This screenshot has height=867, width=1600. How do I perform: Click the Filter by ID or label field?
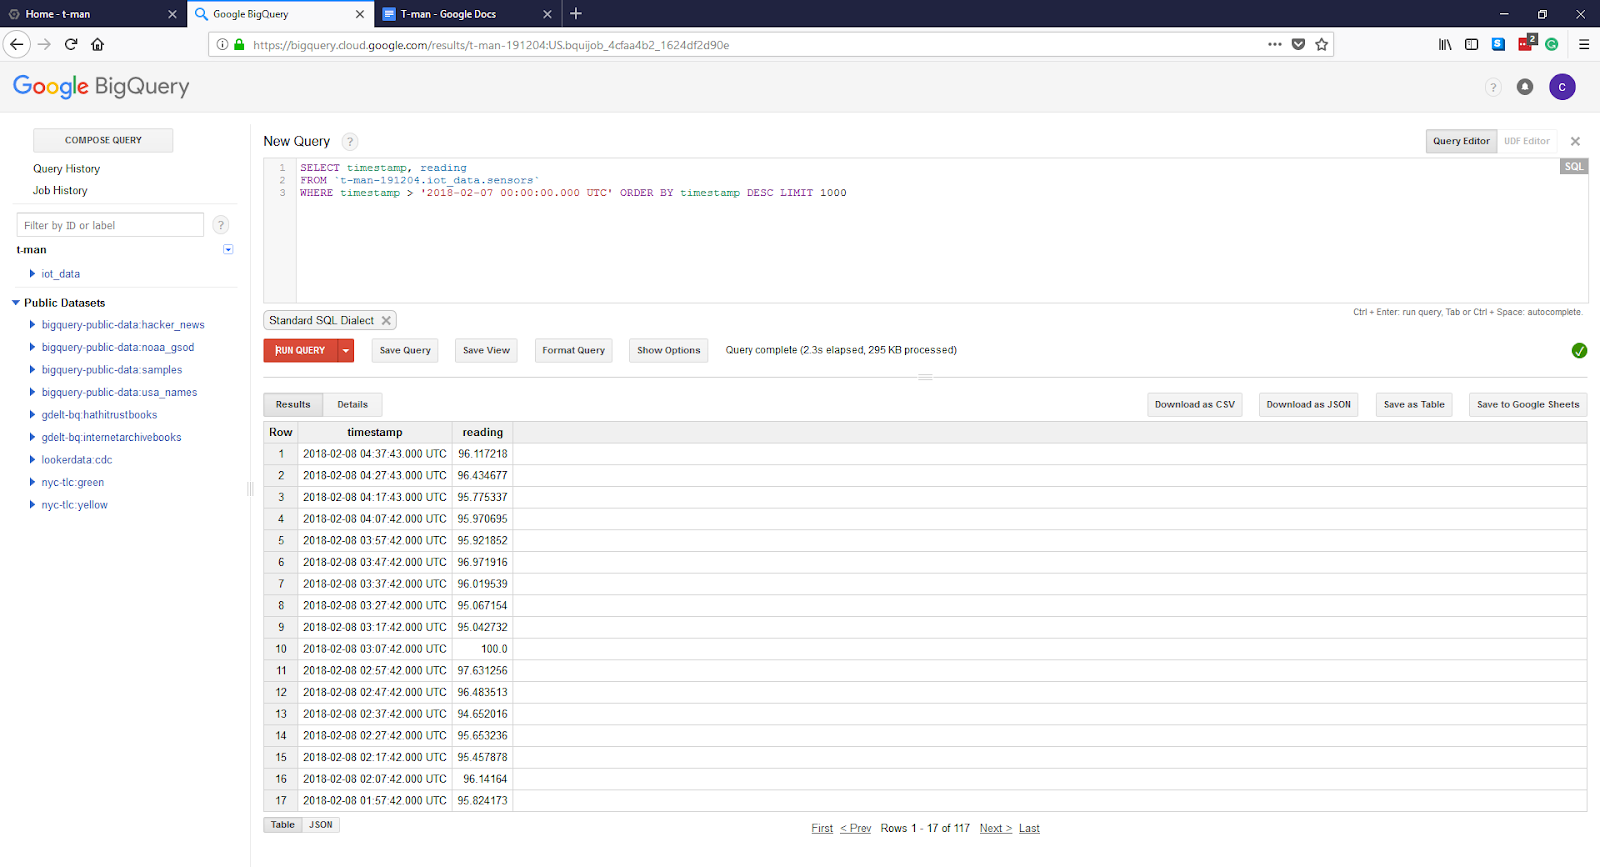tap(110, 225)
